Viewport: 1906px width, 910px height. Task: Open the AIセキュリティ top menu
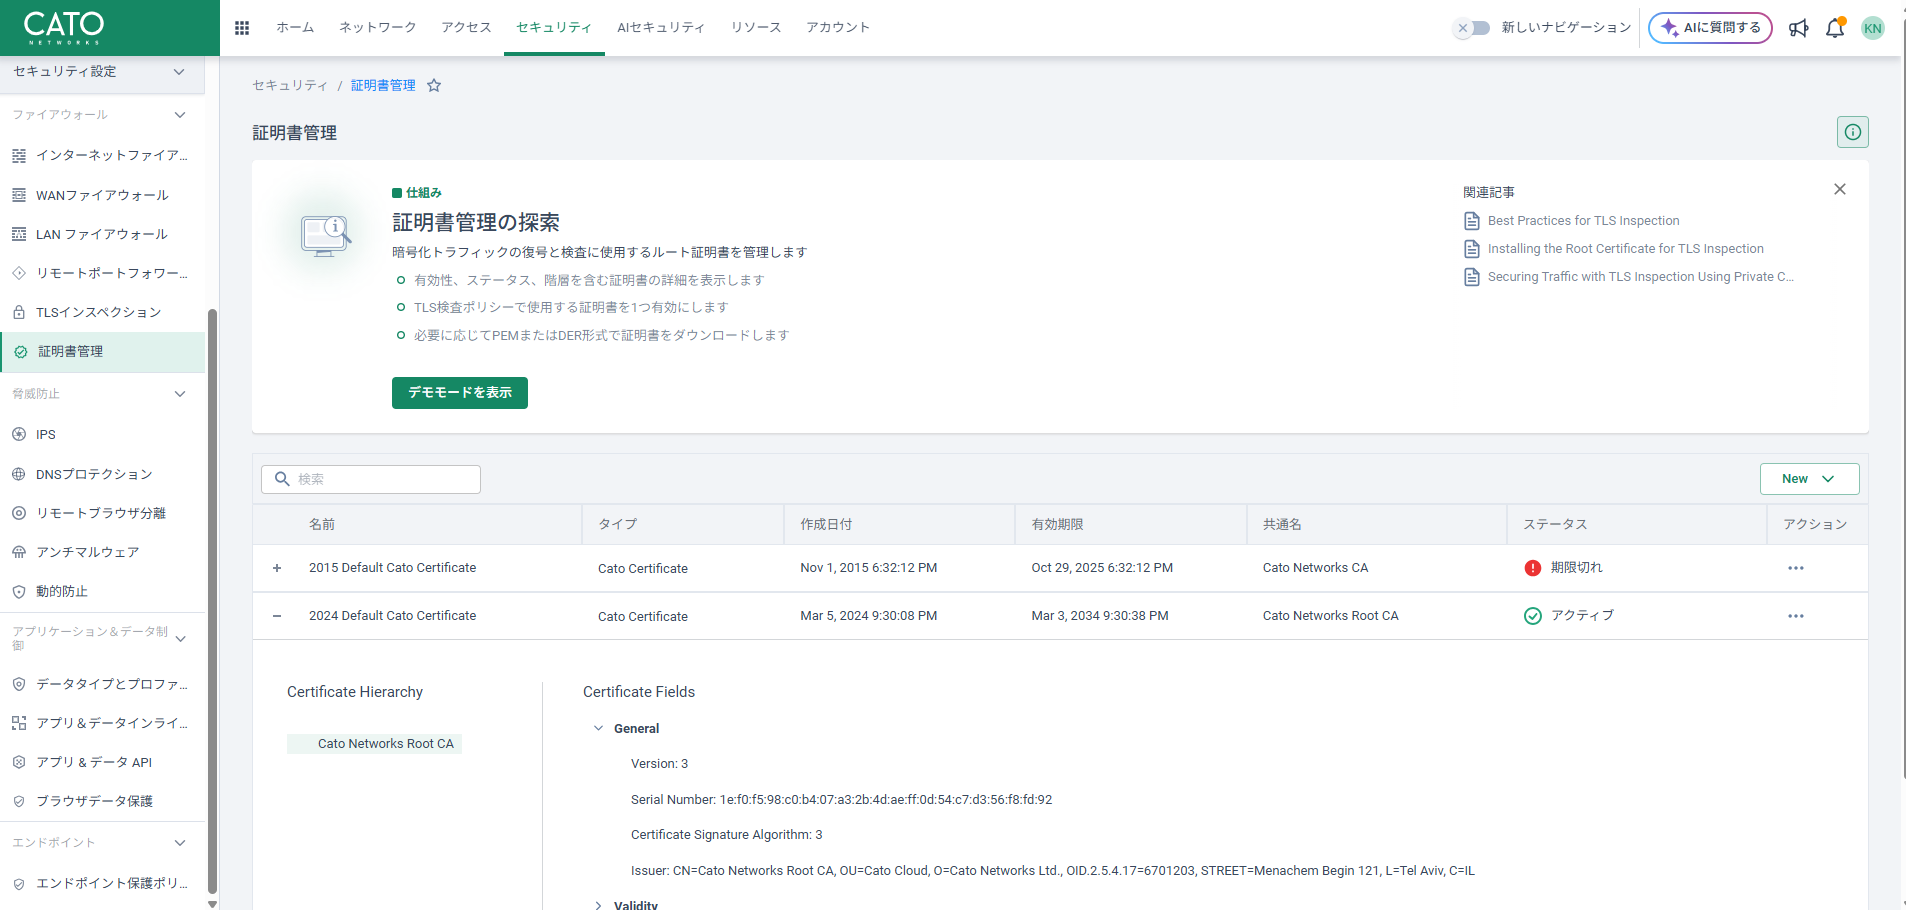(661, 28)
